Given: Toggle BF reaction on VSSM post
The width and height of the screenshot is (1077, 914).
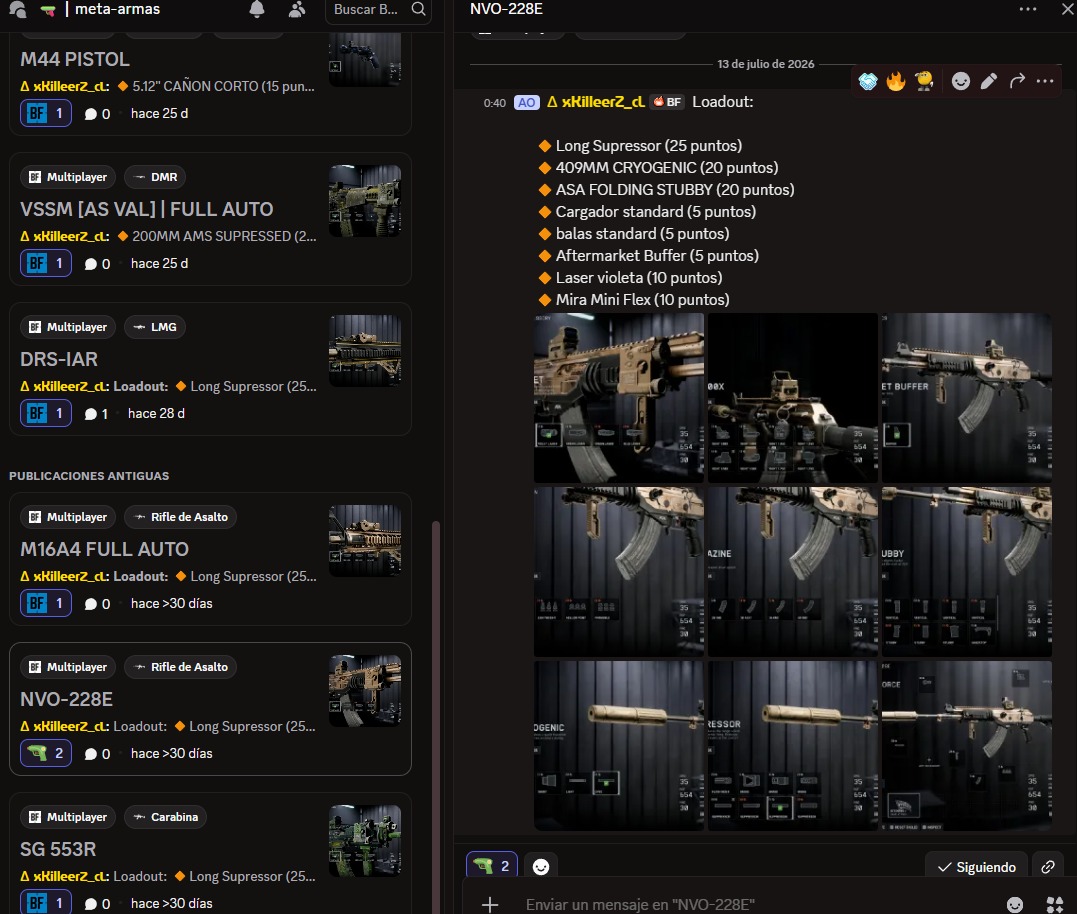Looking at the screenshot, I should coord(46,263).
